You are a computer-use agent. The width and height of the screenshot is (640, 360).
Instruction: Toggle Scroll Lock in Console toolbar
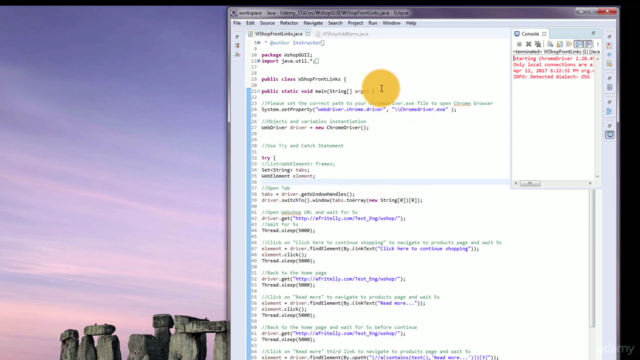tap(559, 44)
